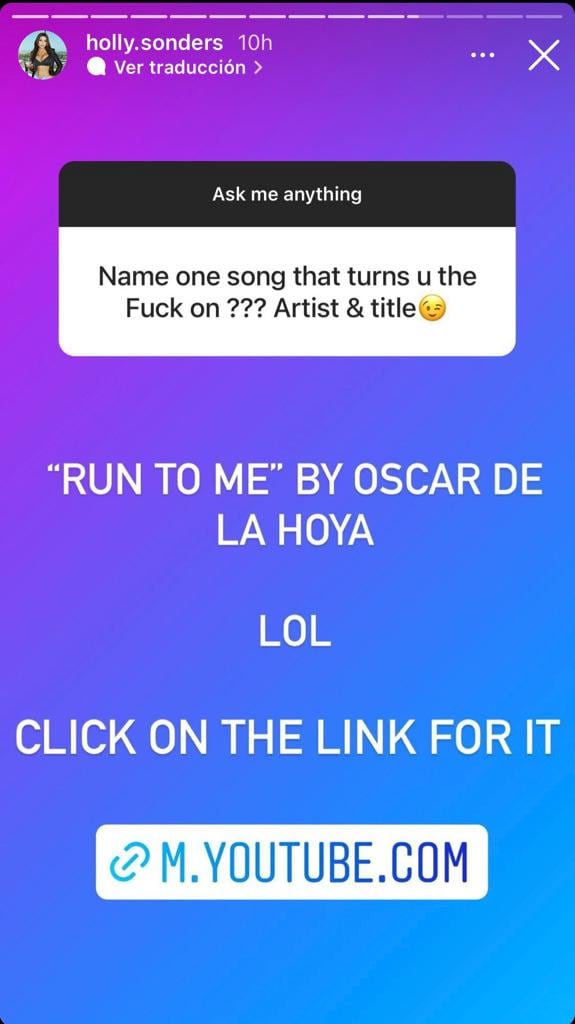Select the song question response box

(287, 291)
